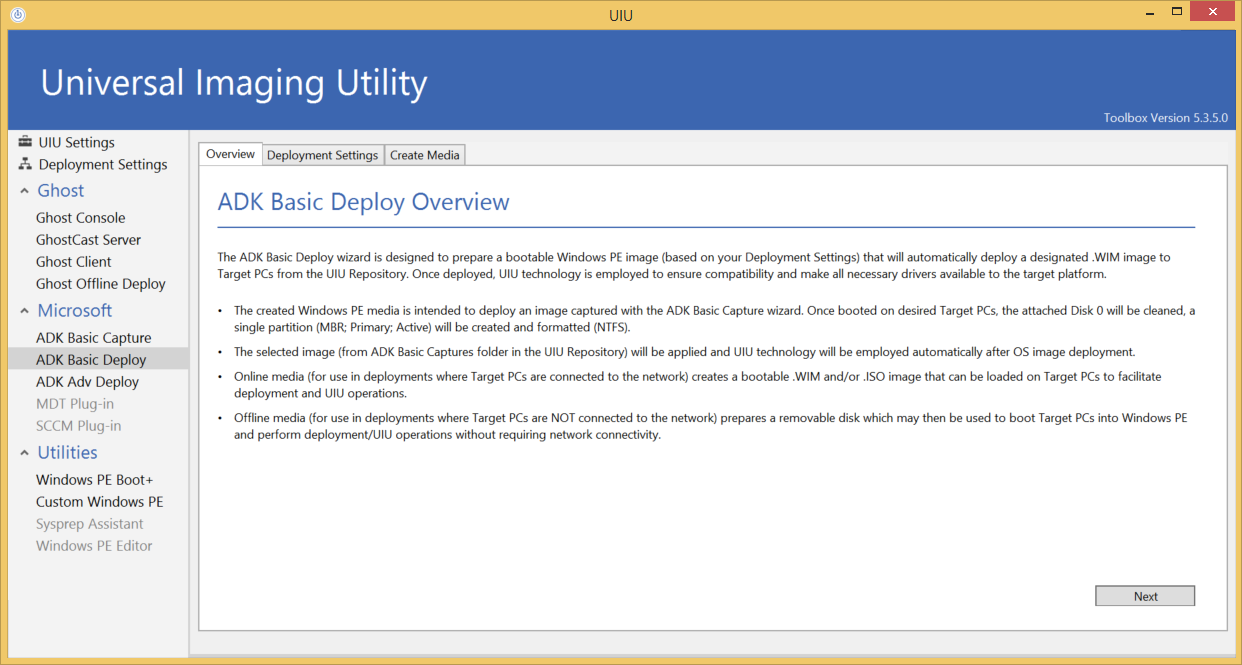Open GhostCast Server
1242x665 pixels.
(x=89, y=239)
